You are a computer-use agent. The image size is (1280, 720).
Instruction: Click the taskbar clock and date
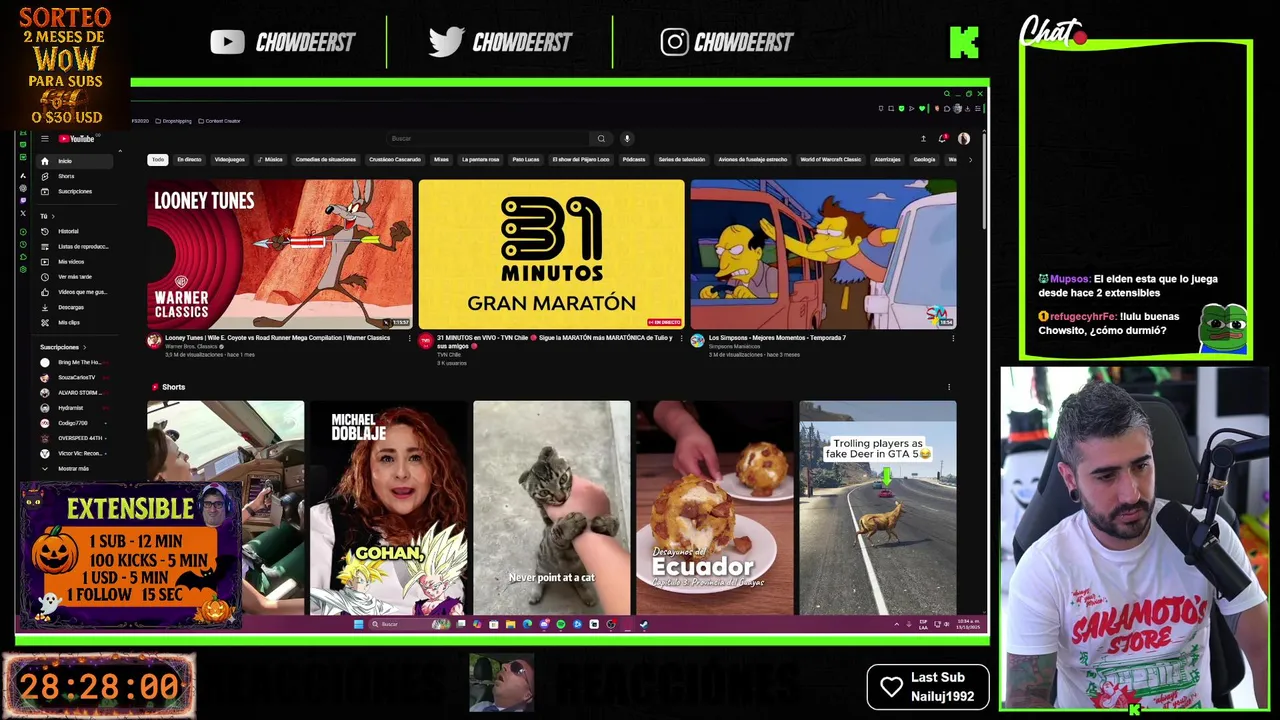pos(968,624)
